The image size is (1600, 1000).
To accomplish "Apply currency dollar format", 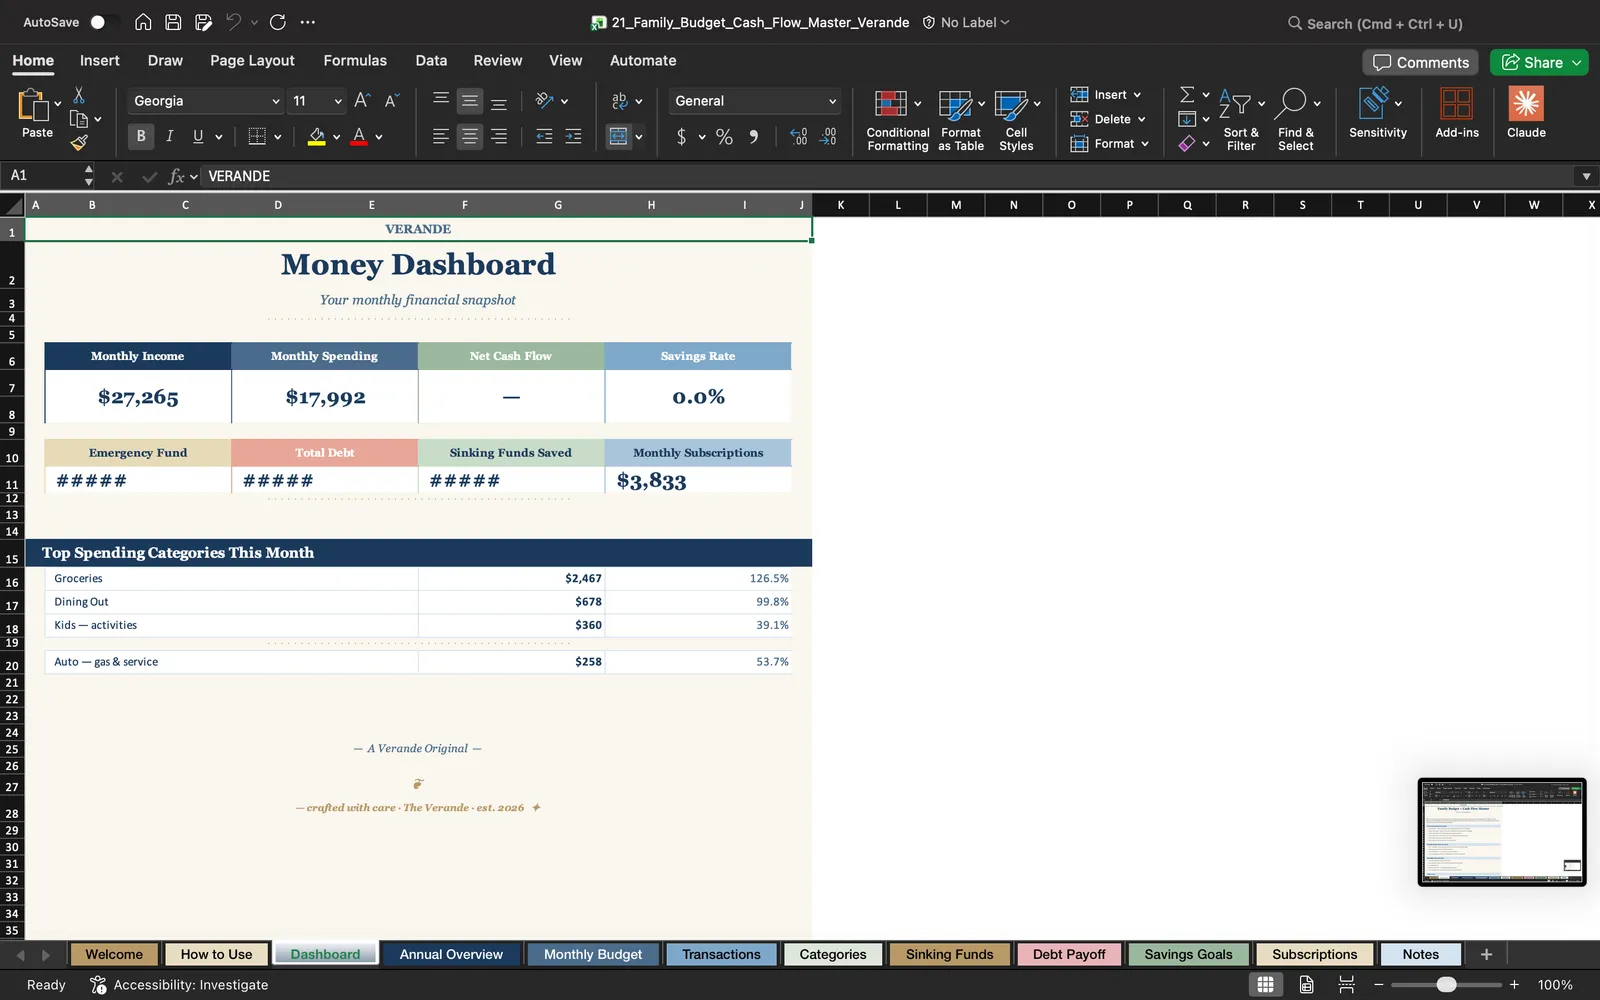I will pos(682,137).
